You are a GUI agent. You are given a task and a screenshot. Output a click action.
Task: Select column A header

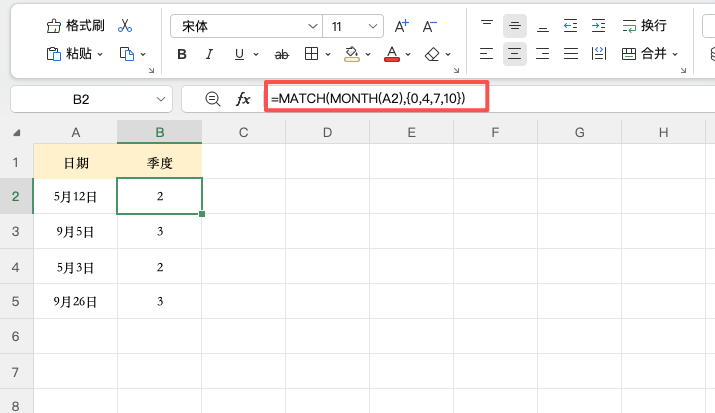tap(76, 132)
